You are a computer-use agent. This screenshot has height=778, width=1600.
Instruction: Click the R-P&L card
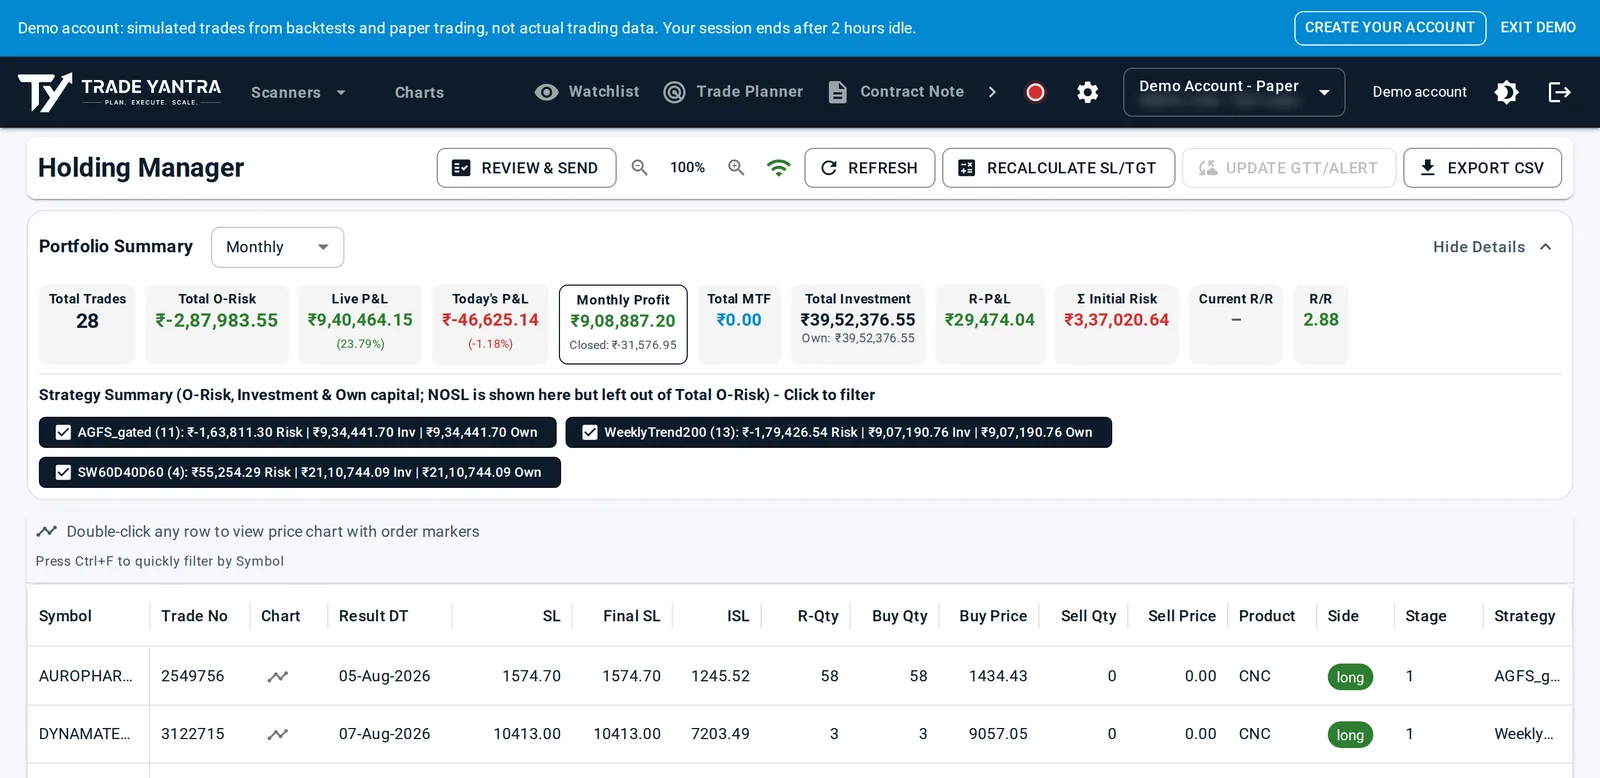pyautogui.click(x=990, y=324)
